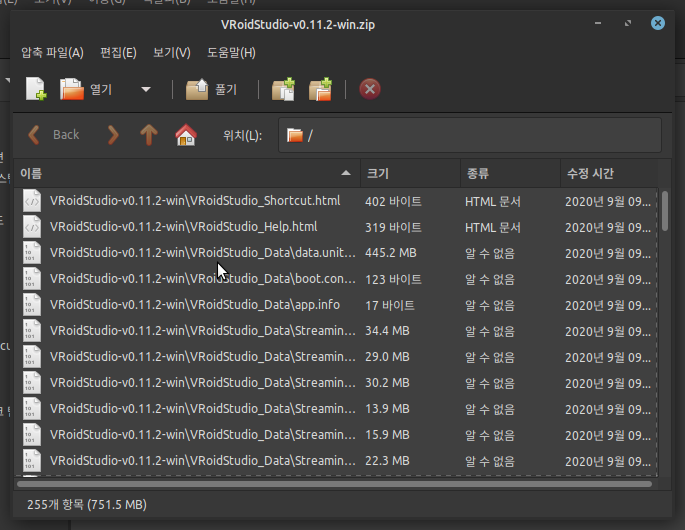Viewport: 685px width, 530px height.
Task: Click the new archive icon
Action: click(36, 89)
